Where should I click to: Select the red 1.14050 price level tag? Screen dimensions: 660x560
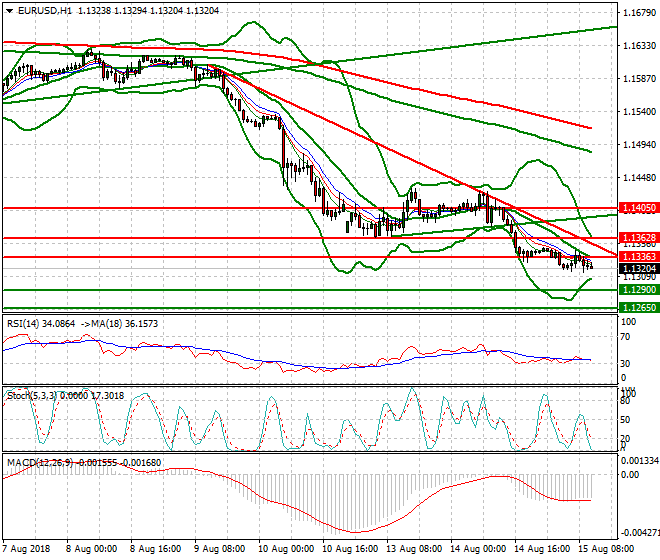pos(639,207)
